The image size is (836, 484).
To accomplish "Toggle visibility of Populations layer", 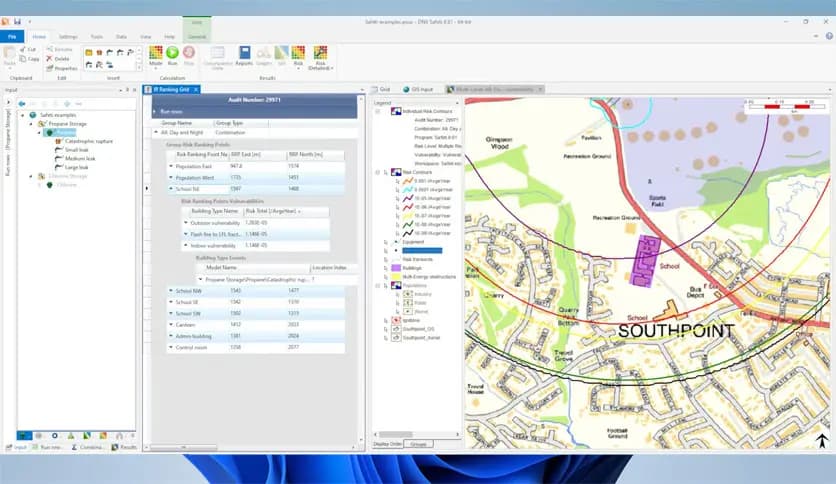I will (x=386, y=286).
